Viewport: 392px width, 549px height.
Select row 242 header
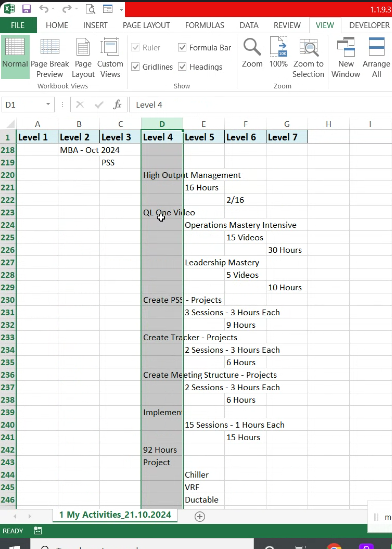[x=8, y=450]
